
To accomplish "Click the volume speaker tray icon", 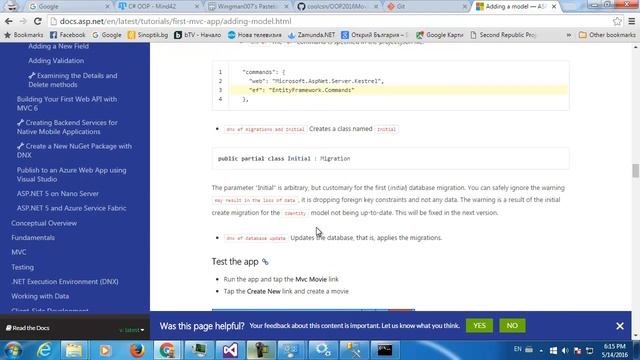I will point(565,350).
